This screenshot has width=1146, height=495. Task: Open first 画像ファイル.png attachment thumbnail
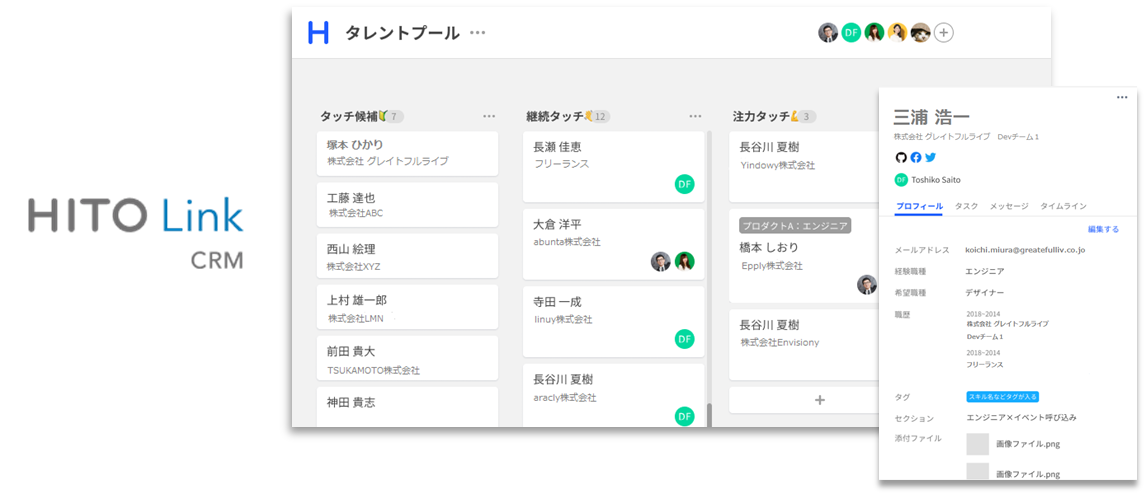pyautogui.click(x=978, y=444)
